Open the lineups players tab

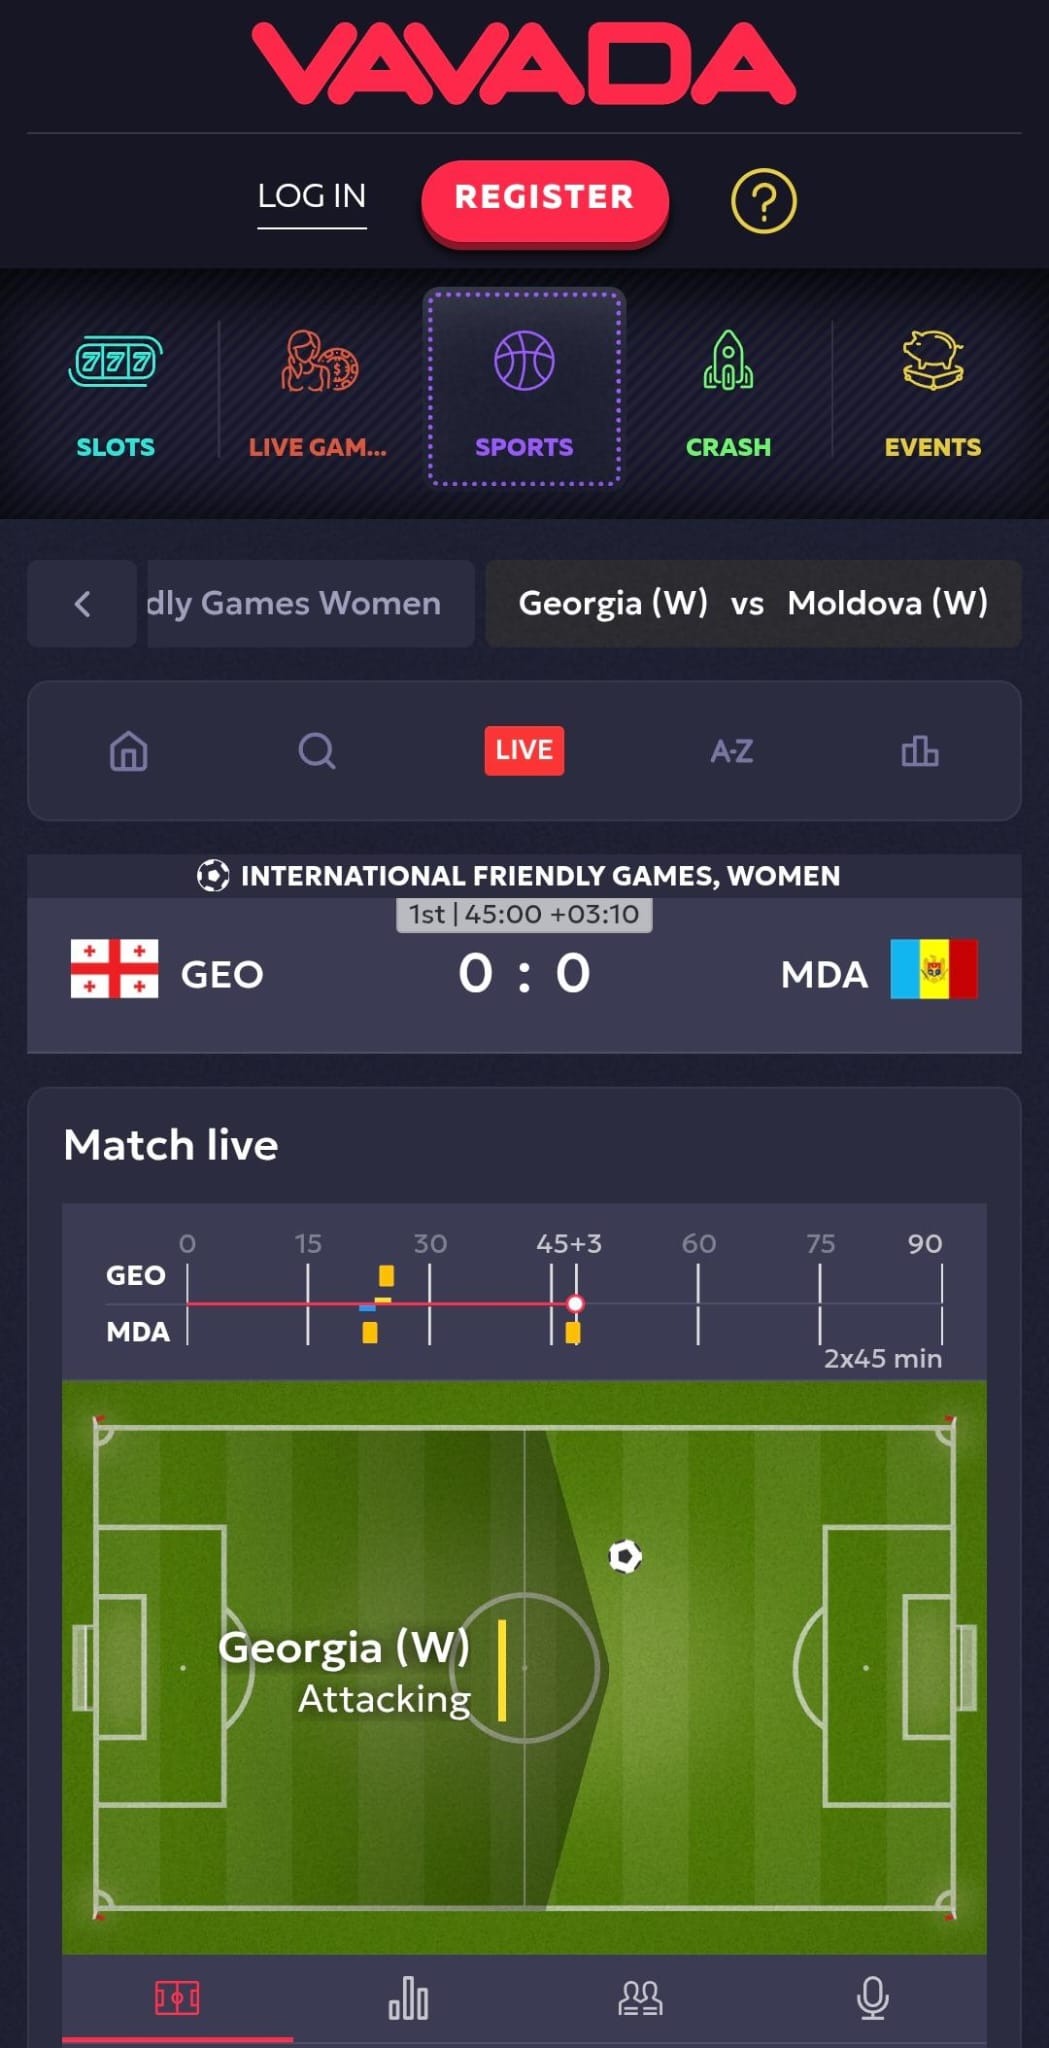pyautogui.click(x=640, y=1998)
